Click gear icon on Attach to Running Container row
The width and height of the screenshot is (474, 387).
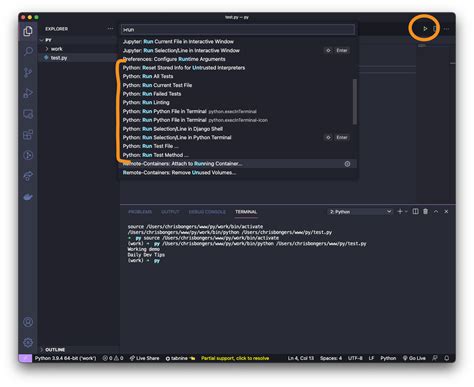pyautogui.click(x=347, y=164)
